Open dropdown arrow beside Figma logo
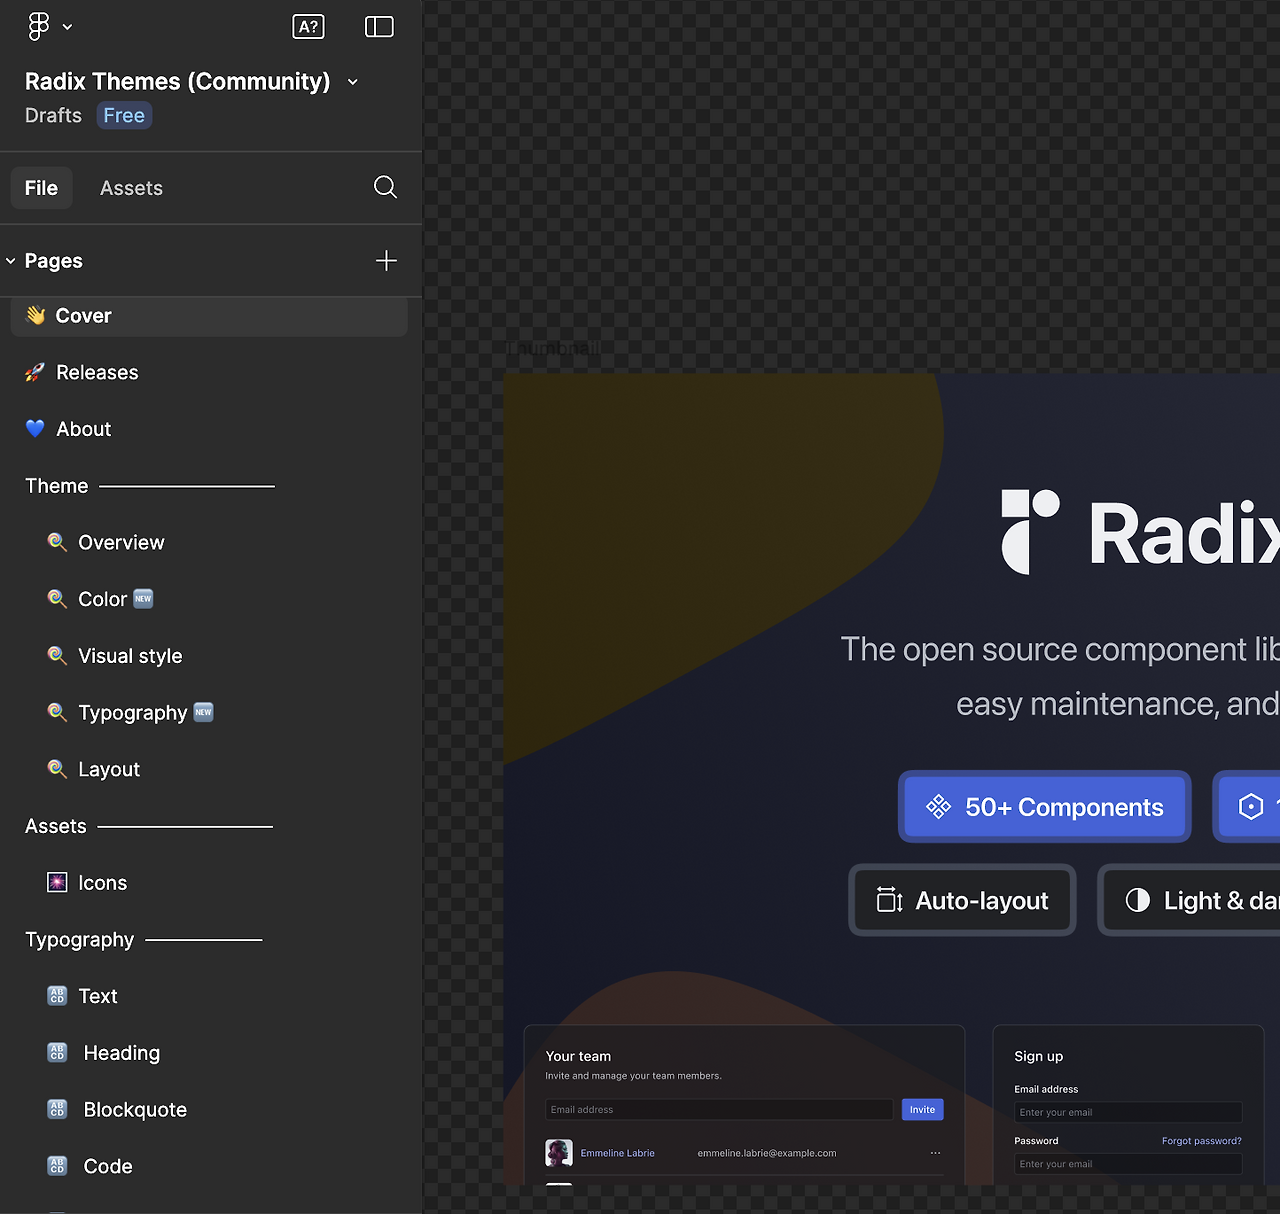1280x1214 pixels. pos(67,27)
